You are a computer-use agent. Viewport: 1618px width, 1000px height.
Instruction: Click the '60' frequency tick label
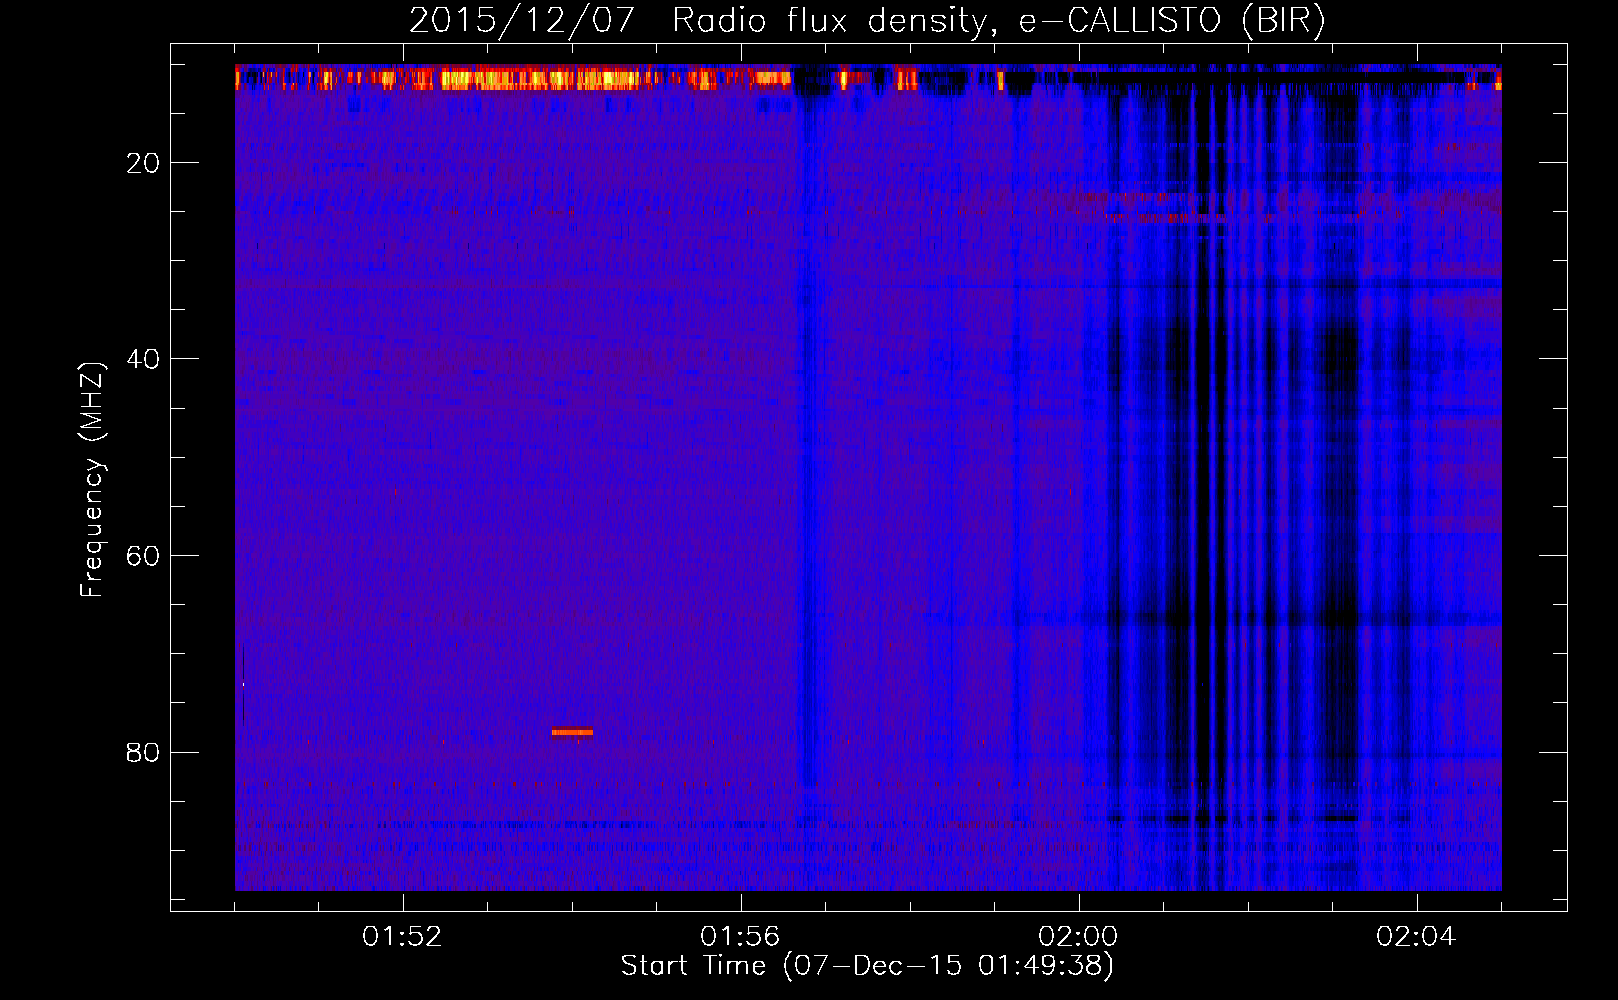pyautogui.click(x=143, y=556)
